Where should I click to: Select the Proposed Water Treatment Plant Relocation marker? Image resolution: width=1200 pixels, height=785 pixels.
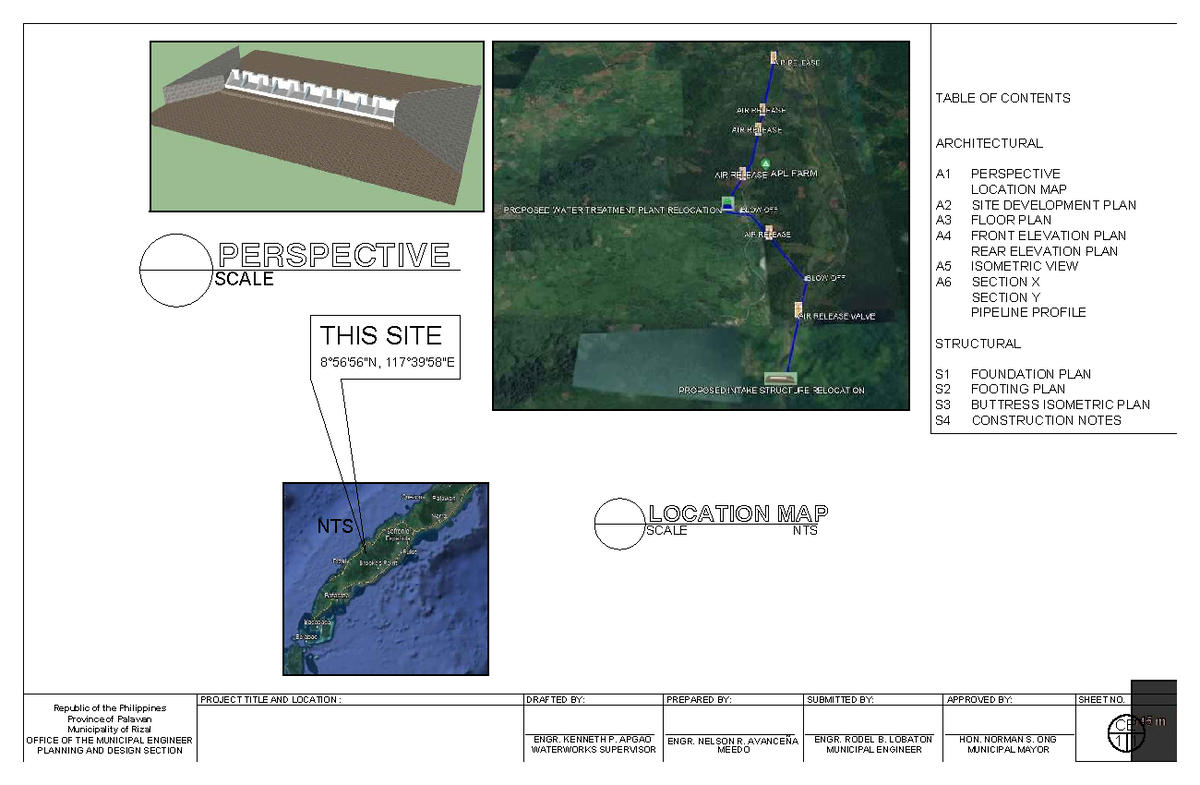click(x=726, y=202)
